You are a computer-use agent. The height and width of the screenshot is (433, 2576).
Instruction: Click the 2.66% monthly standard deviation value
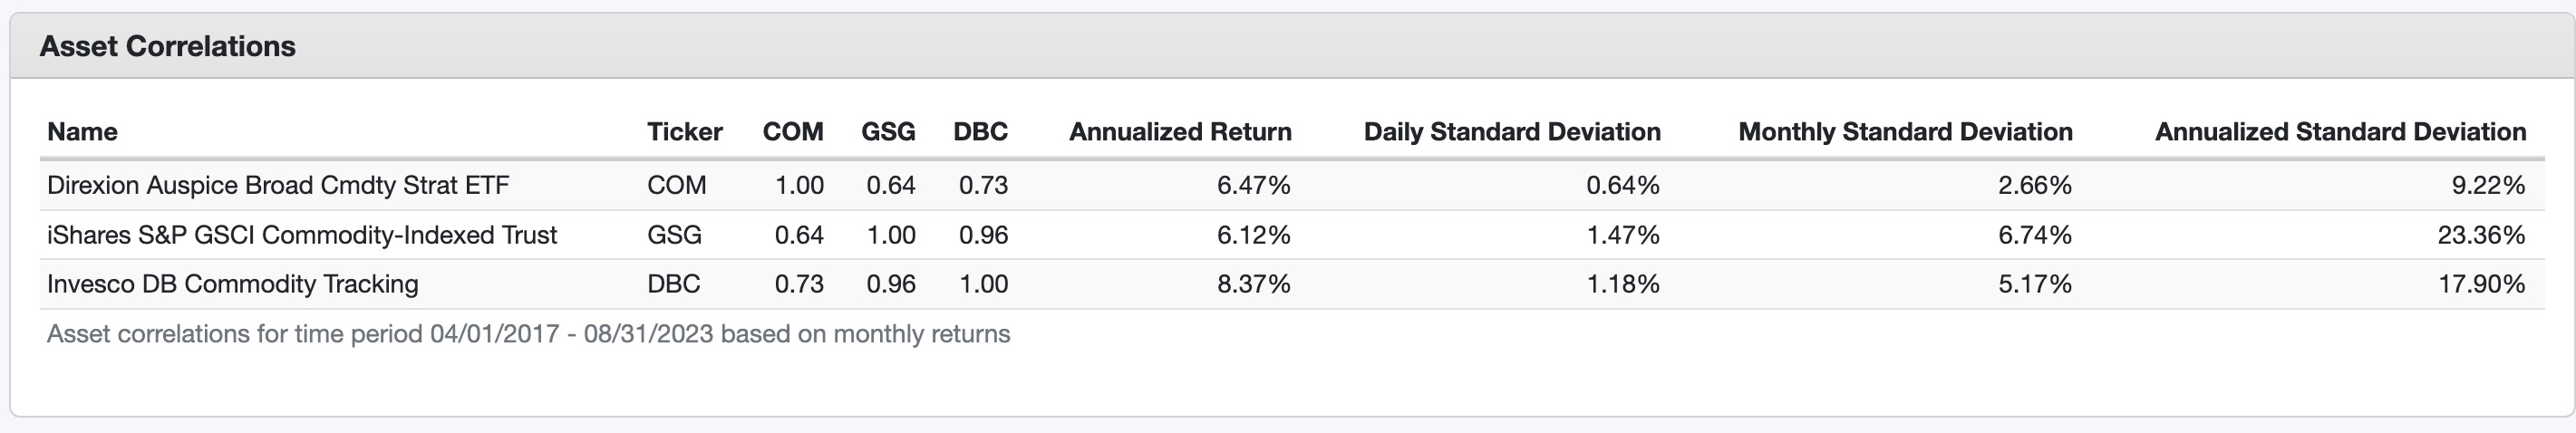pos(2035,185)
